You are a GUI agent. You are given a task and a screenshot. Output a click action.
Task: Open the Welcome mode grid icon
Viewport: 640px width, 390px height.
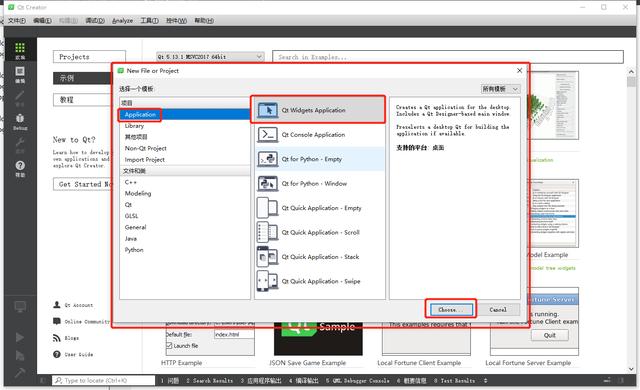(20, 48)
